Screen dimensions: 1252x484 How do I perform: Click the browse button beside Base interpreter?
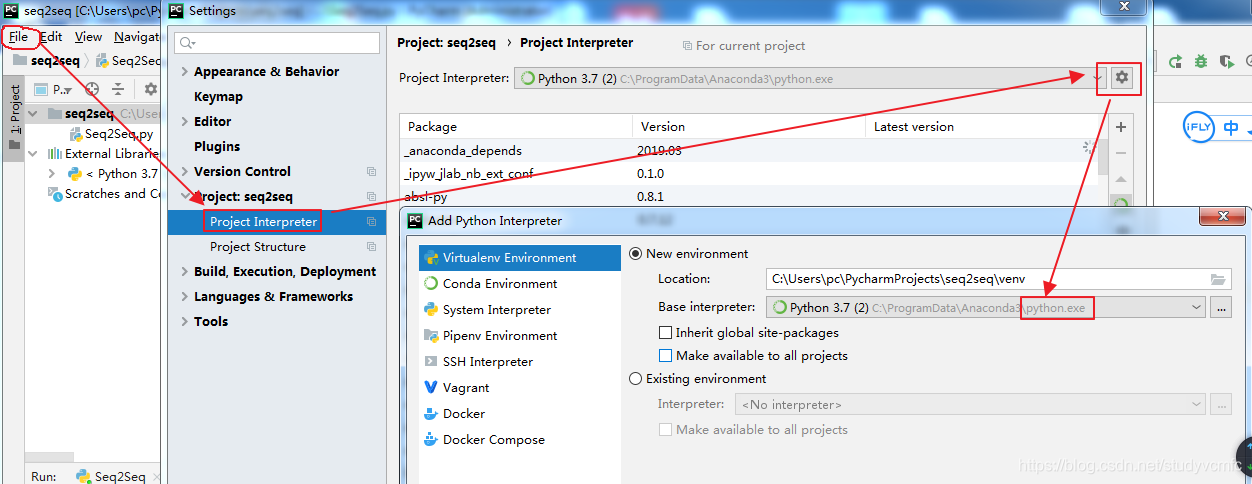coord(1221,308)
